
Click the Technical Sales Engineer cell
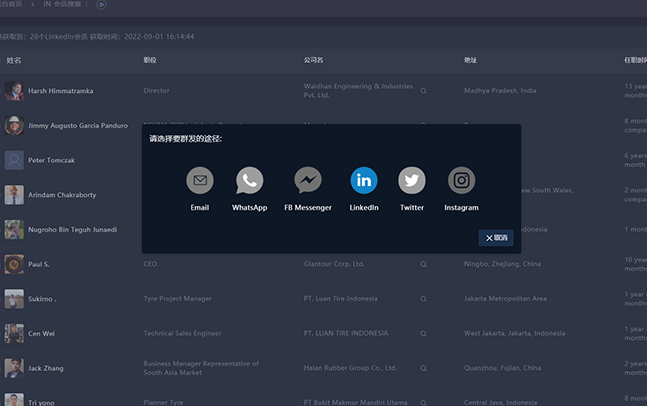(x=182, y=333)
